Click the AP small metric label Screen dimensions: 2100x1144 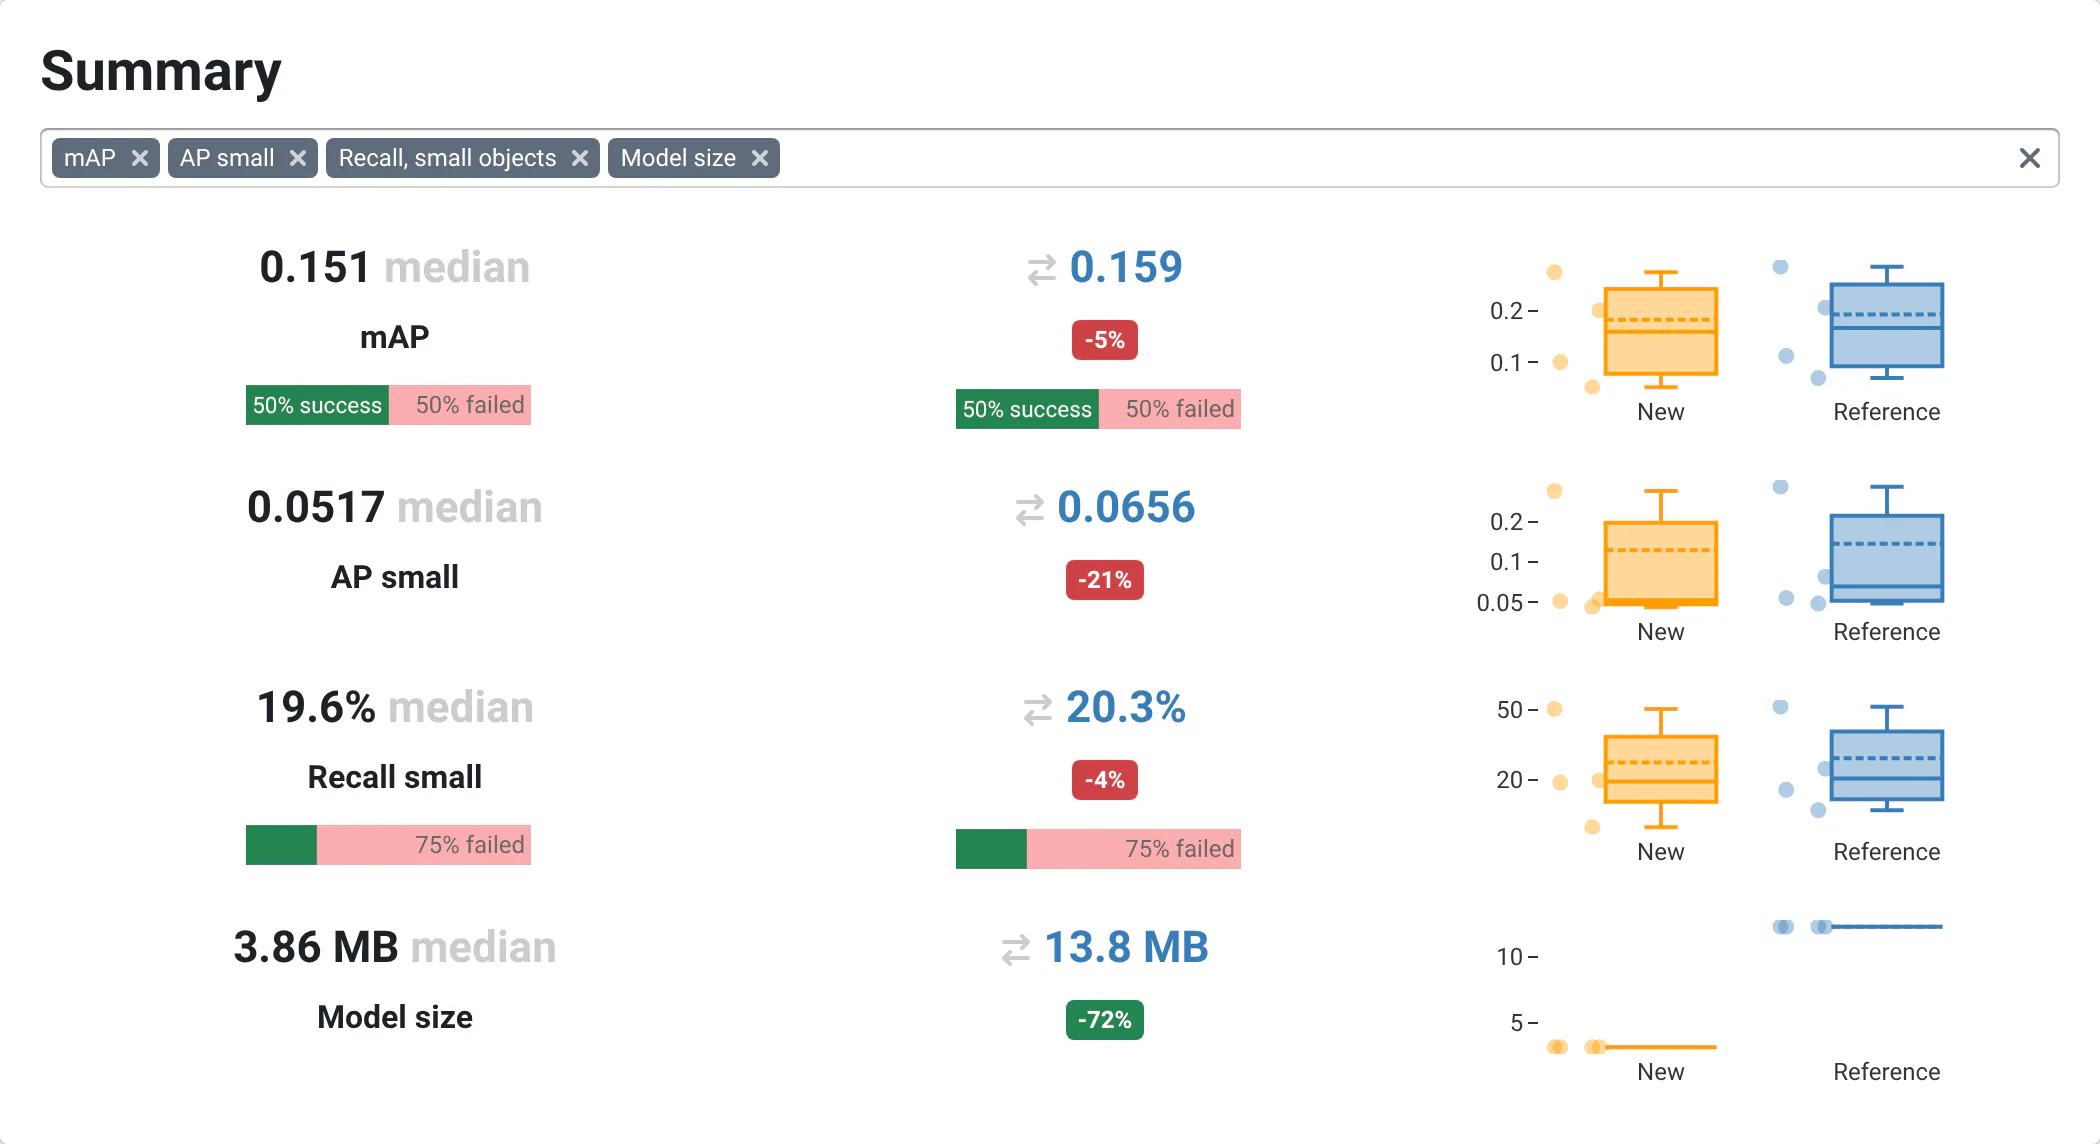tap(394, 577)
